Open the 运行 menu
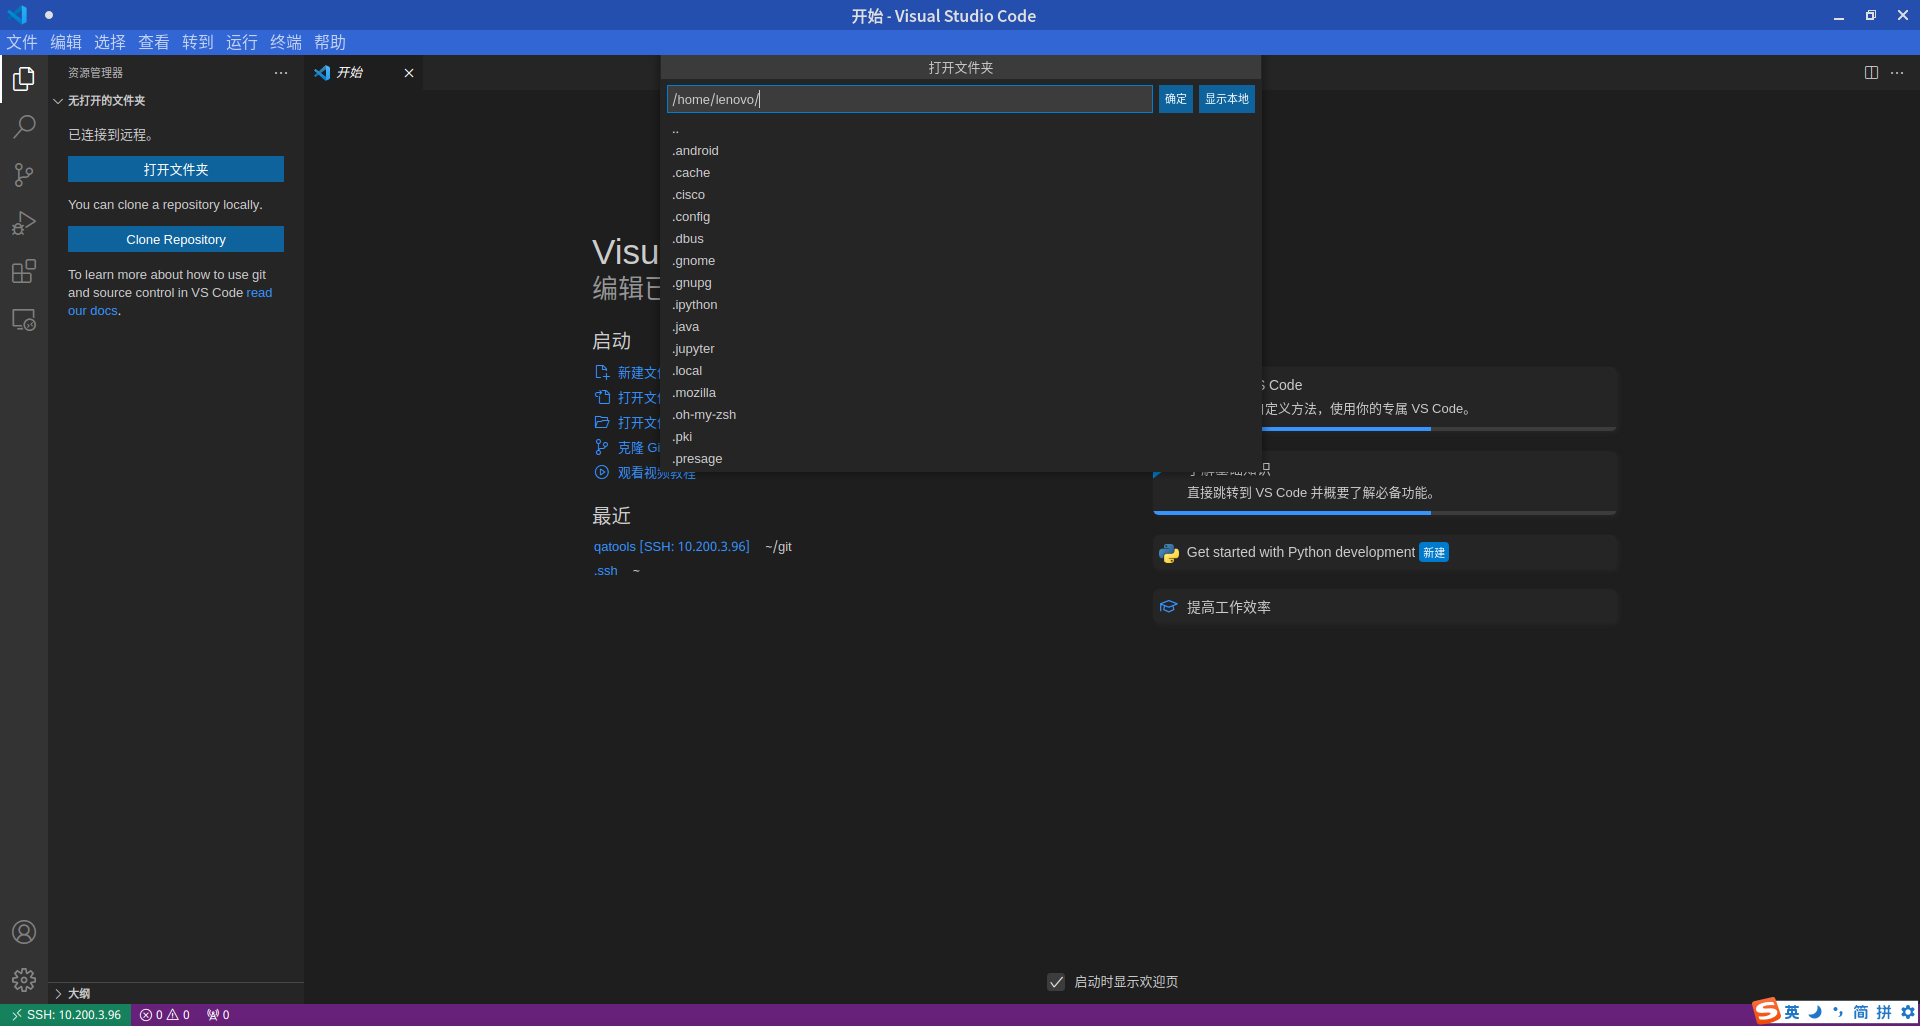The height and width of the screenshot is (1026, 1920). click(242, 42)
